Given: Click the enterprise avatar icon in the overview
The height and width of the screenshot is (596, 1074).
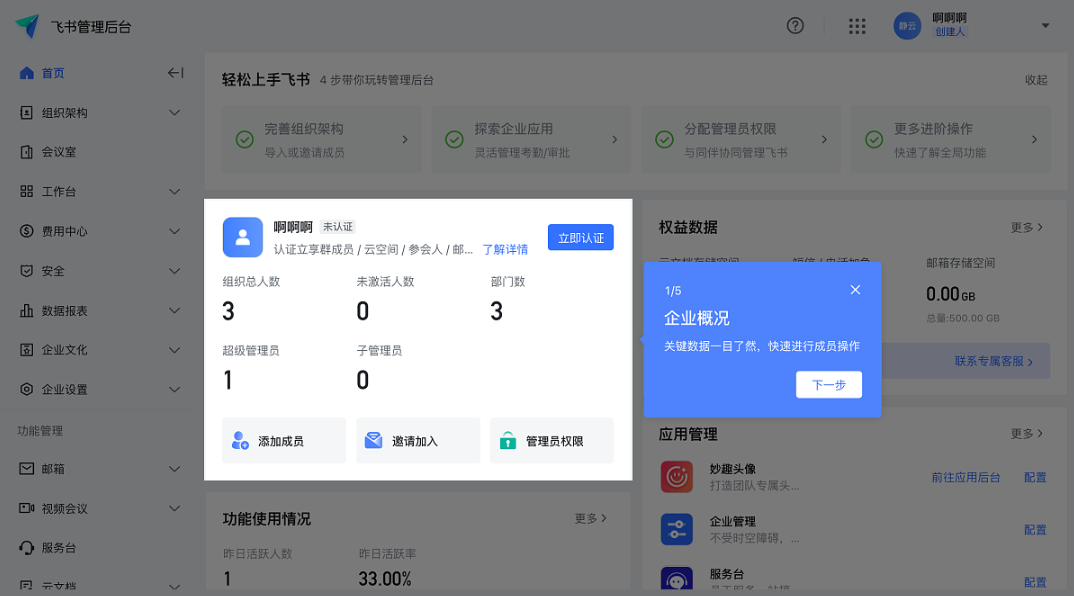Looking at the screenshot, I should 242,237.
